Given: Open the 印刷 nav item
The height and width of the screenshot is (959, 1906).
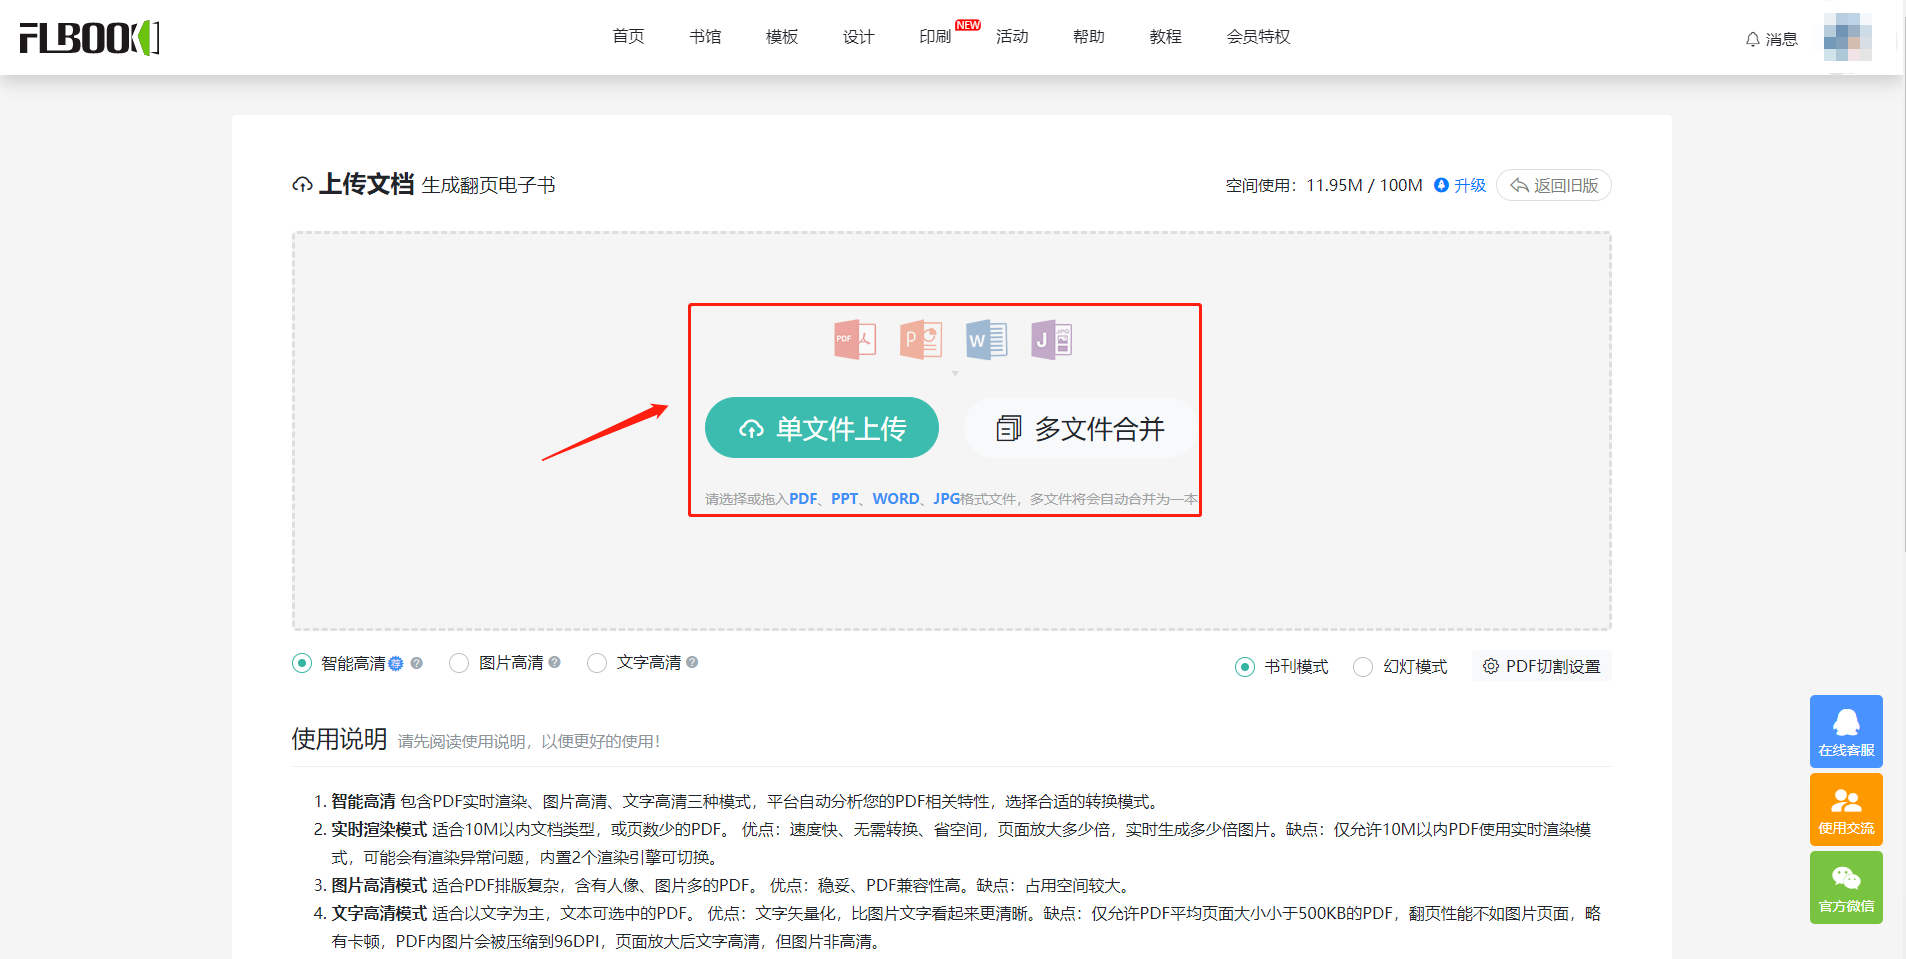Looking at the screenshot, I should pyautogui.click(x=935, y=37).
